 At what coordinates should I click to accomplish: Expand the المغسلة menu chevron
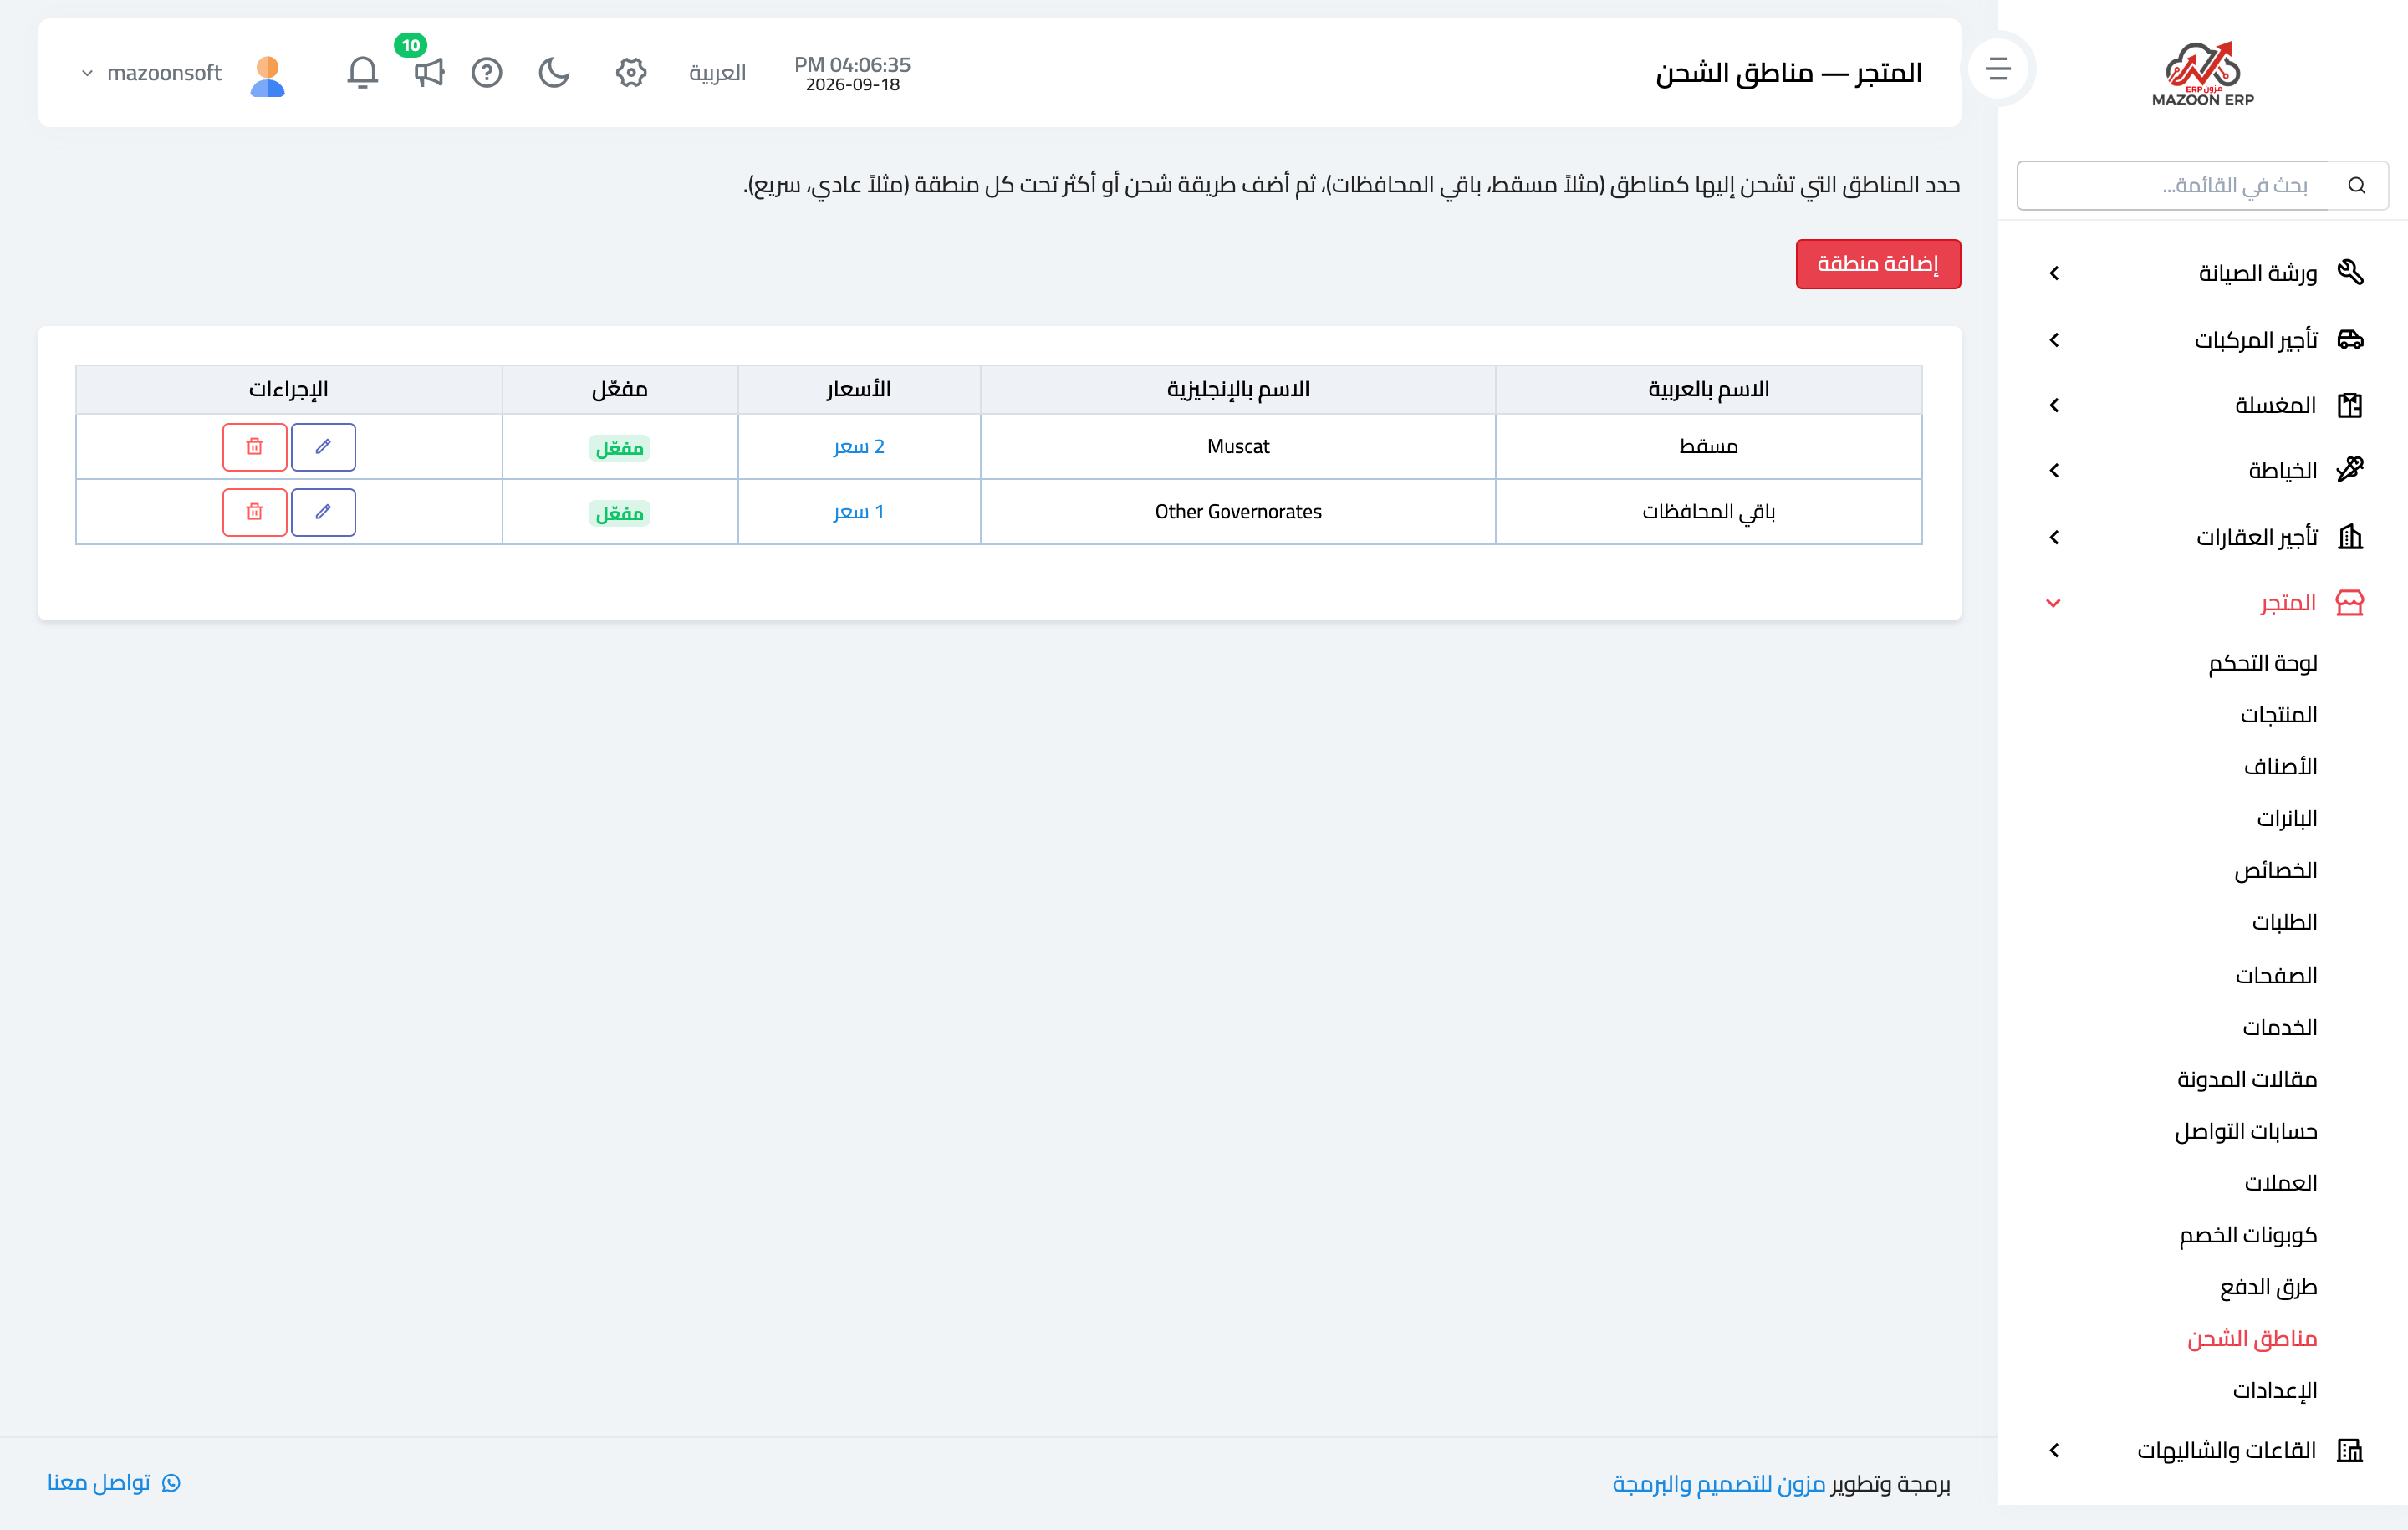(2054, 405)
